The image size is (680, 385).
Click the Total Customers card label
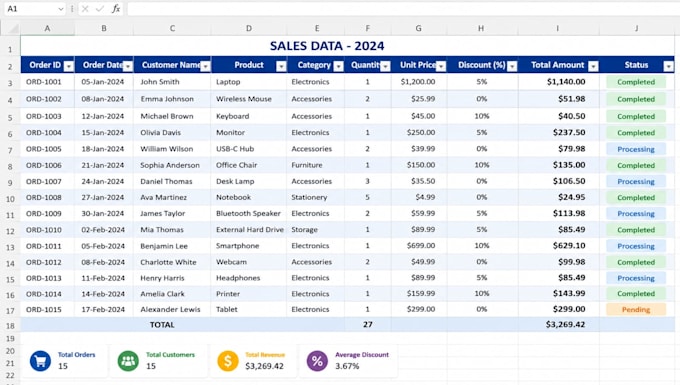170,355
